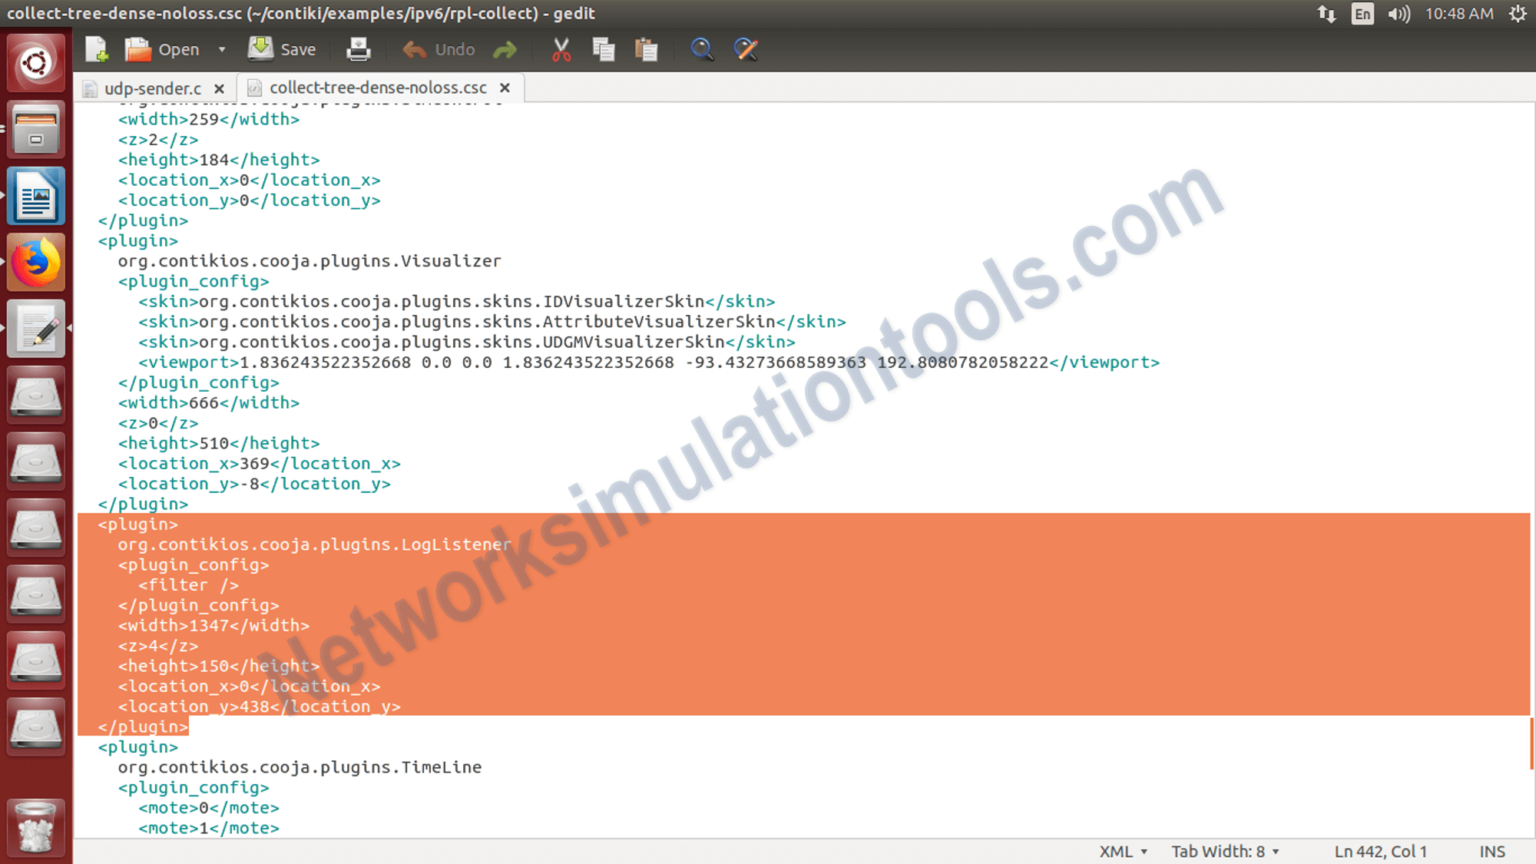
Task: Paste clipboard contents into the file
Action: [x=646, y=49]
